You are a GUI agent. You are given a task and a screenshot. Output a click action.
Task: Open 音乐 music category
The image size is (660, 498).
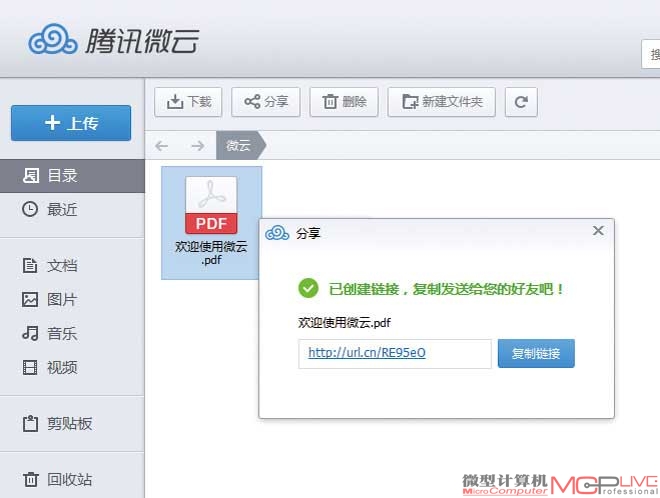coord(72,333)
